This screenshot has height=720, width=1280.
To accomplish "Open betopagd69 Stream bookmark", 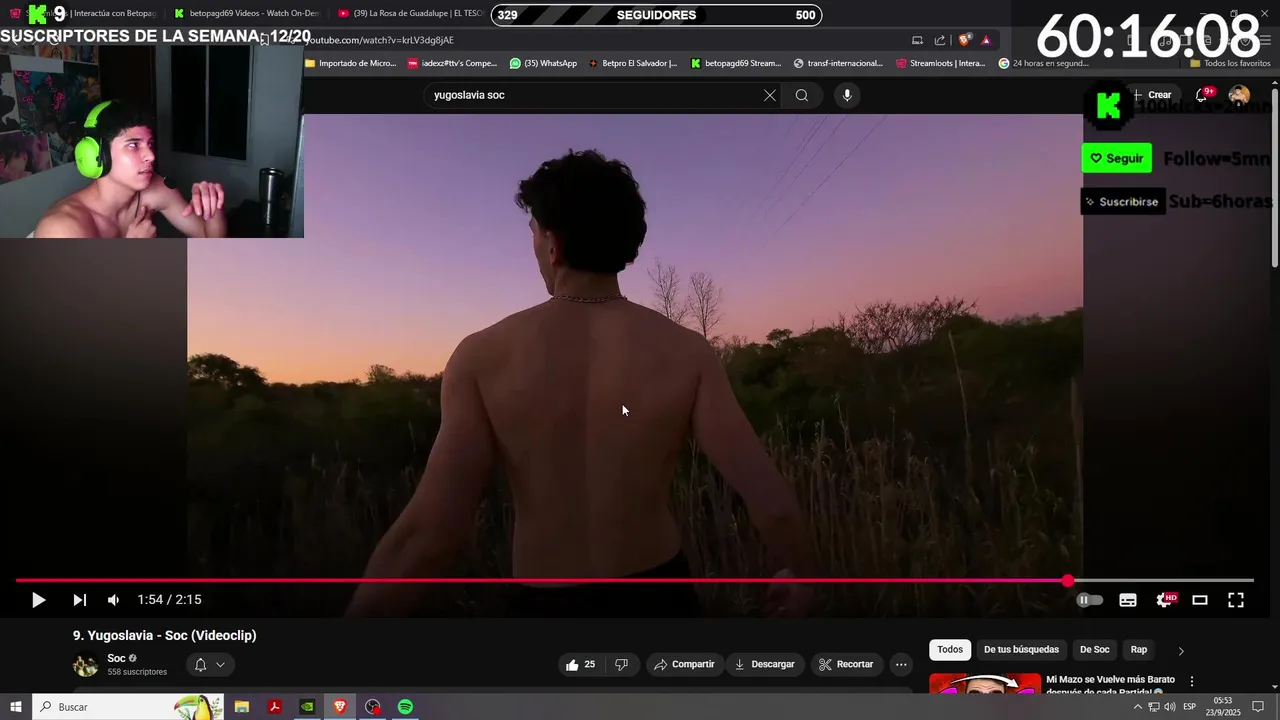I will click(736, 63).
